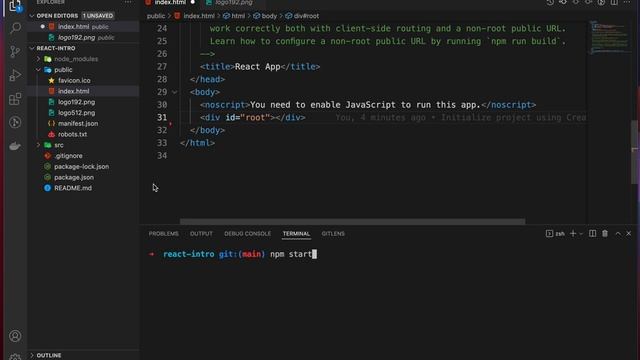Open package.json in the file tree
Image resolution: width=640 pixels, height=360 pixels.
pos(74,177)
